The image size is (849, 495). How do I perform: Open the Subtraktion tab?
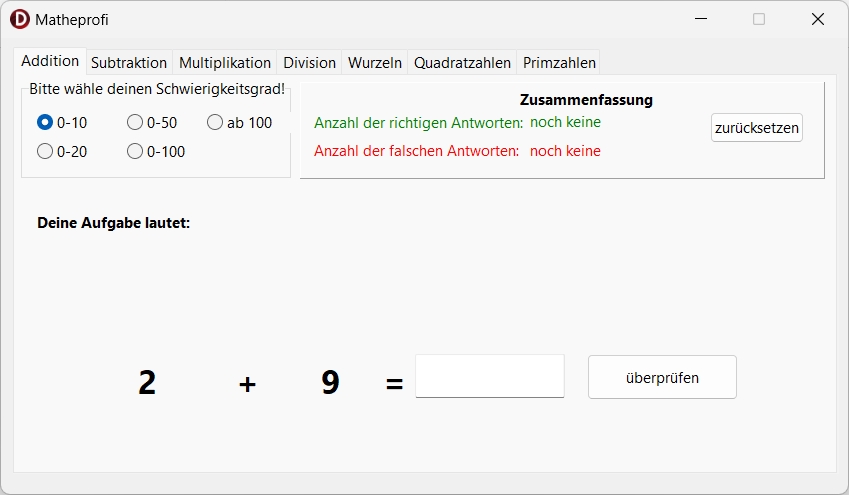(129, 62)
